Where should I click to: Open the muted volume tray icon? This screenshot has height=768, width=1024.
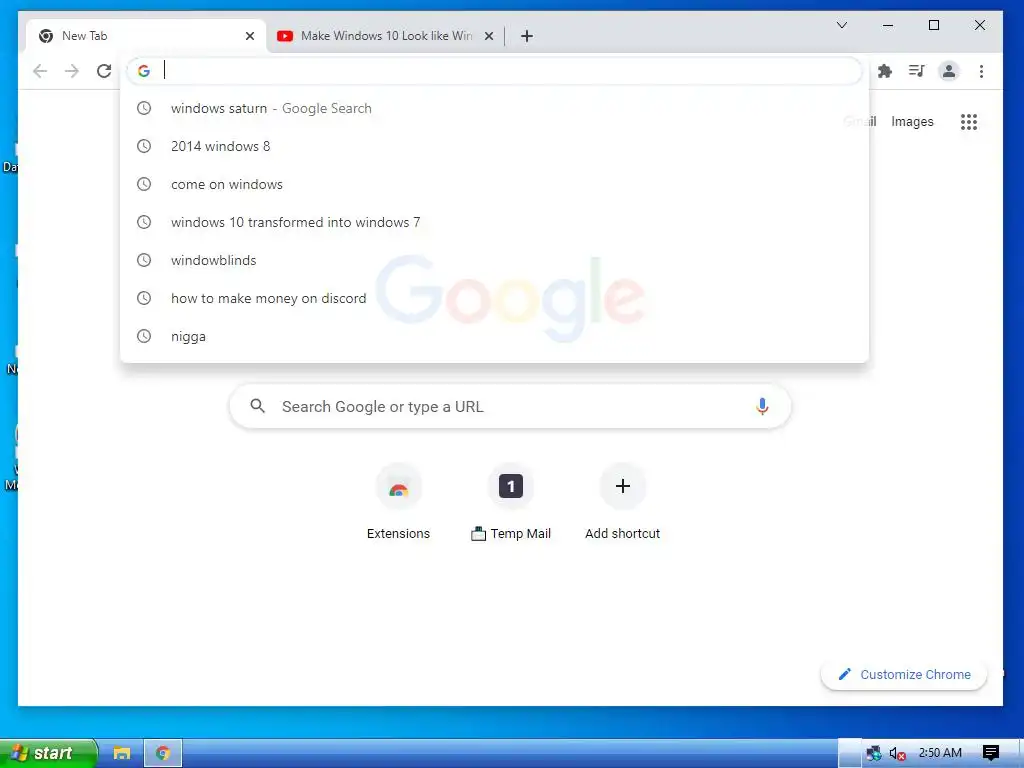[x=897, y=754]
